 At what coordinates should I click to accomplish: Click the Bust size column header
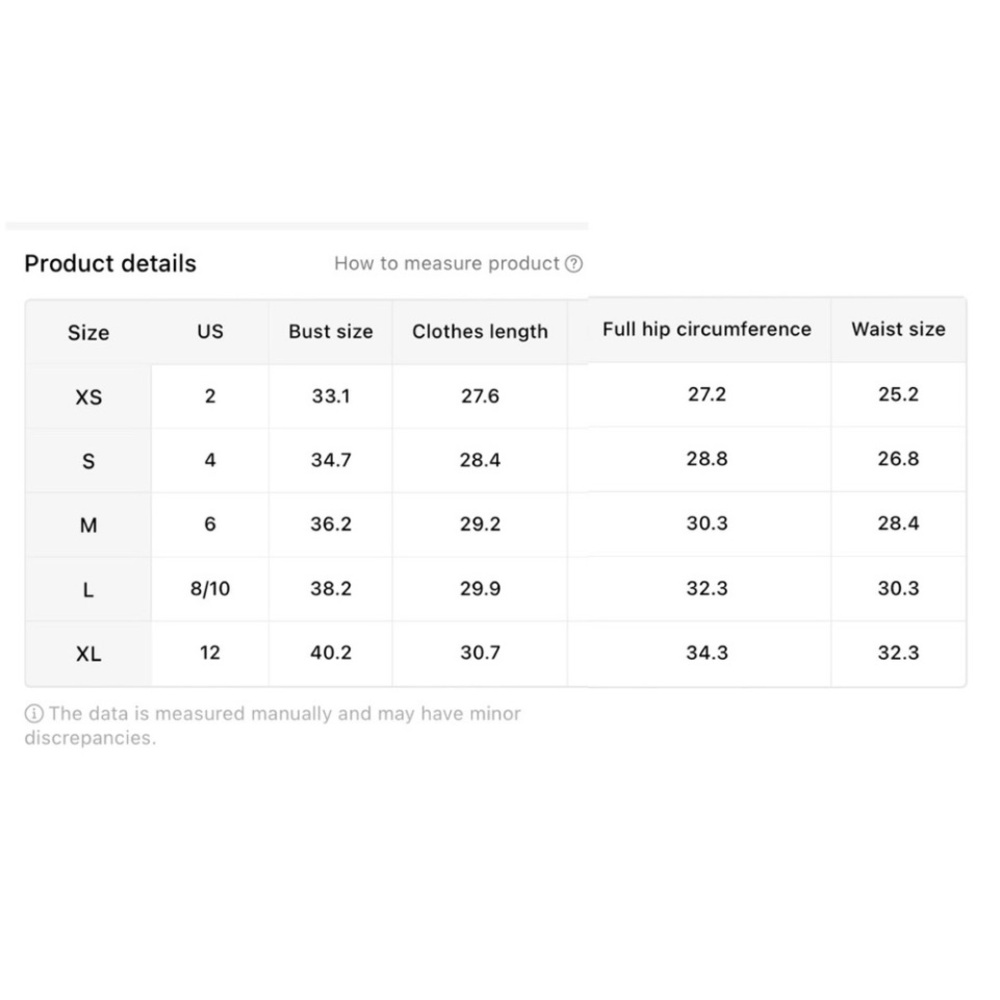[330, 332]
